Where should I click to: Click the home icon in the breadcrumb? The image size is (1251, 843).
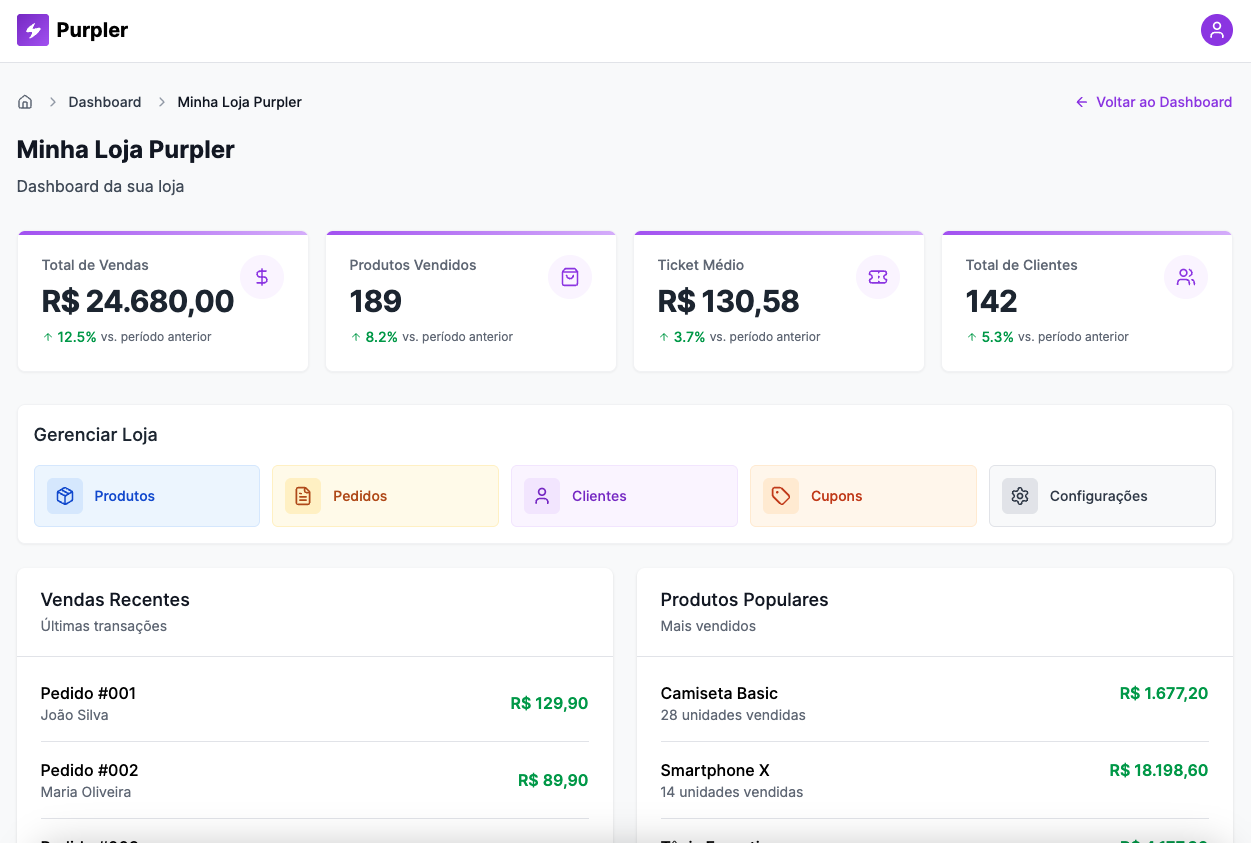pos(25,101)
